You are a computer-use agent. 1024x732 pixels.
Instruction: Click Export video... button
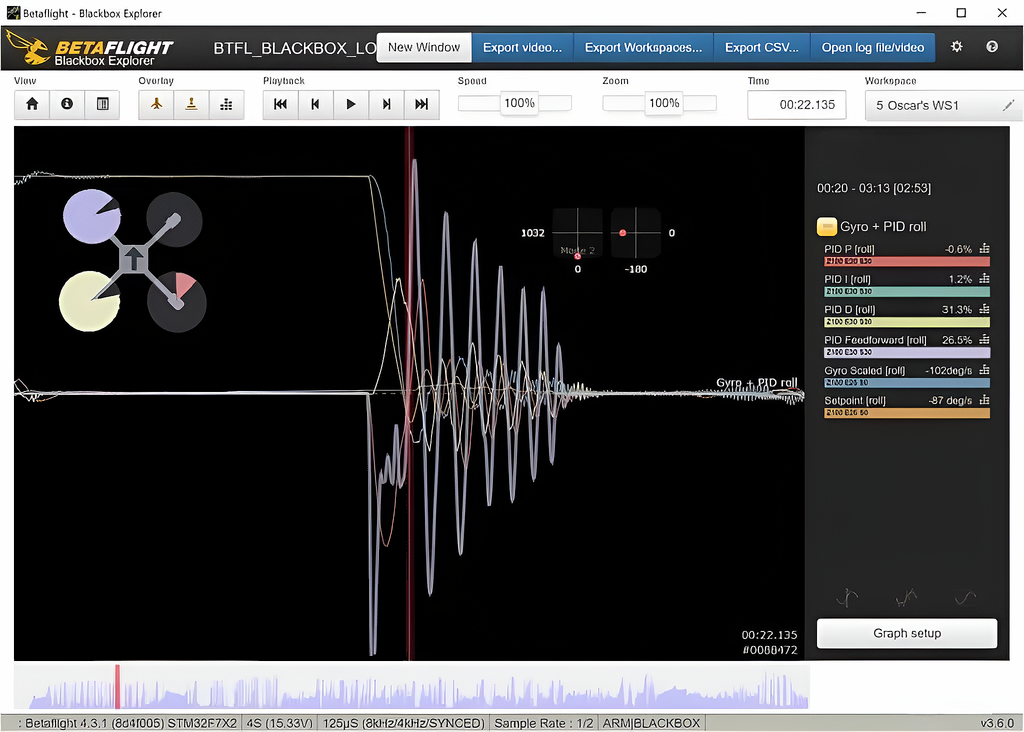[x=522, y=48]
